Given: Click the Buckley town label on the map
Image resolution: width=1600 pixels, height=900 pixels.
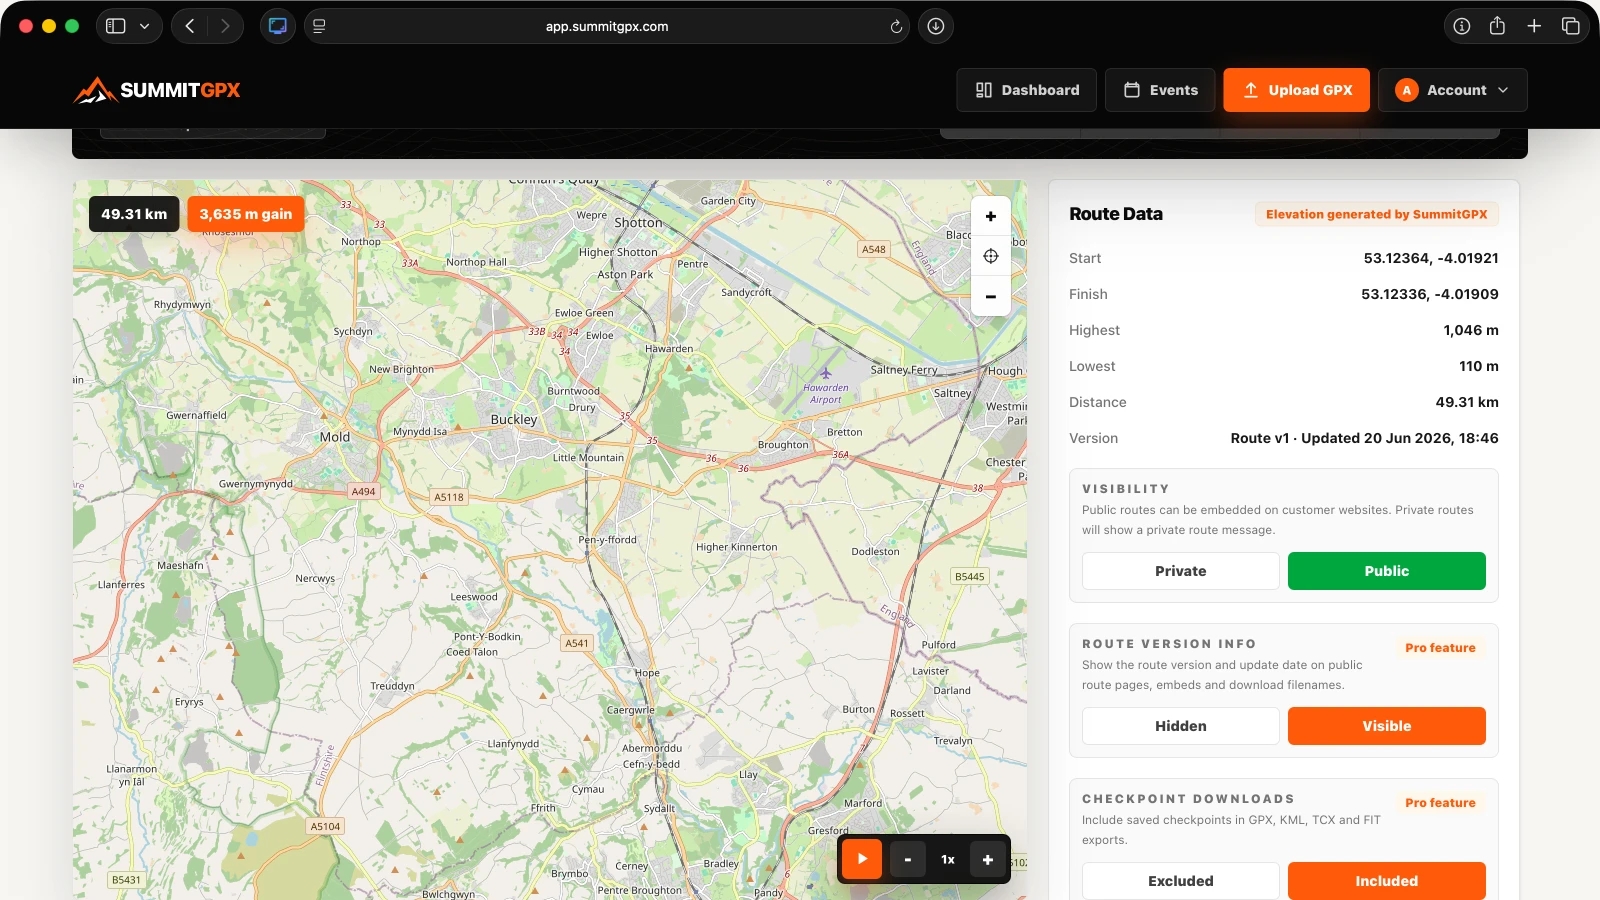Looking at the screenshot, I should tap(514, 419).
